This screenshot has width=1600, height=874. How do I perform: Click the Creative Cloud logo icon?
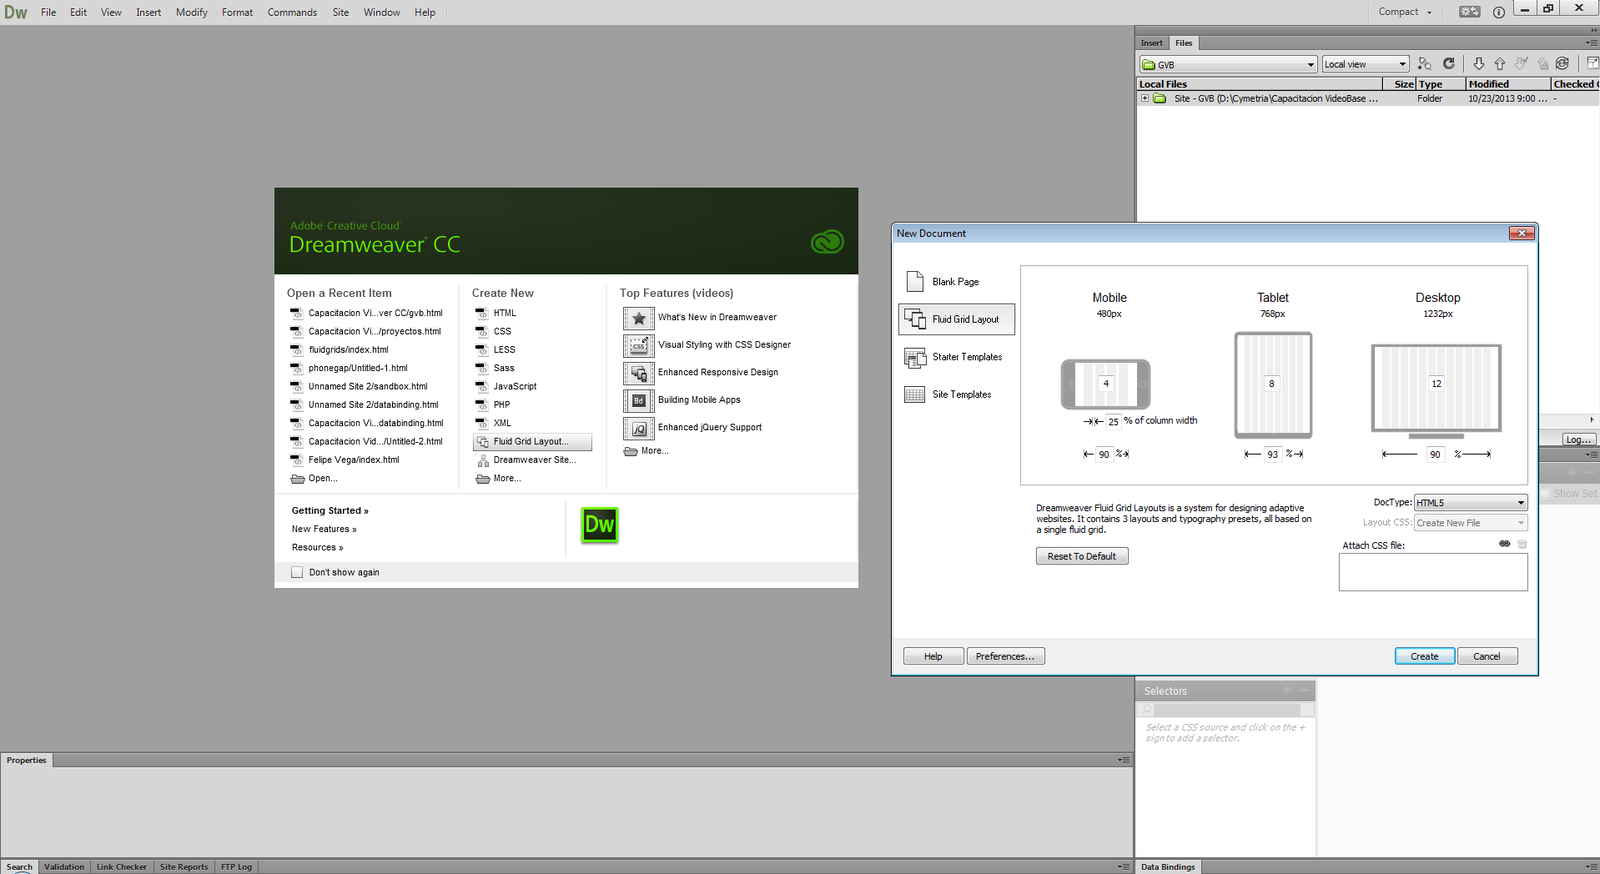(x=827, y=241)
